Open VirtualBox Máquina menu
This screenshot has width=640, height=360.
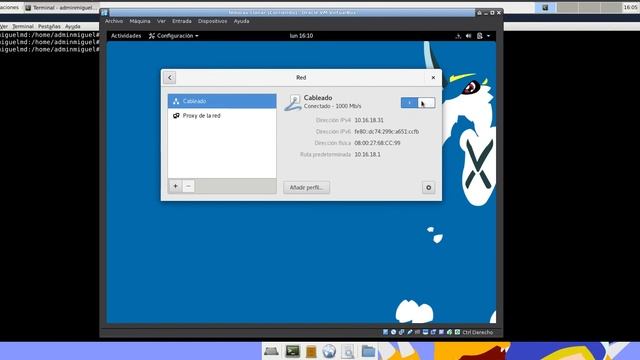[x=140, y=21]
